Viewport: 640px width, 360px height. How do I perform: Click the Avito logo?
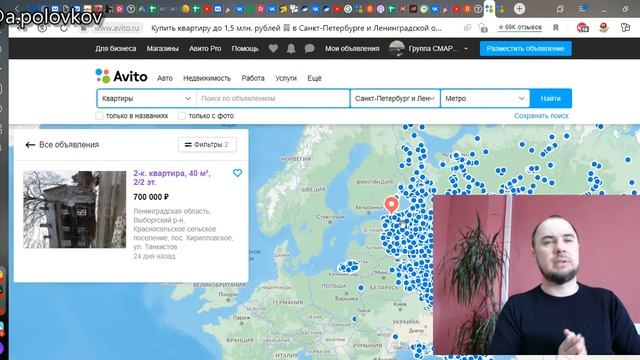(x=121, y=76)
